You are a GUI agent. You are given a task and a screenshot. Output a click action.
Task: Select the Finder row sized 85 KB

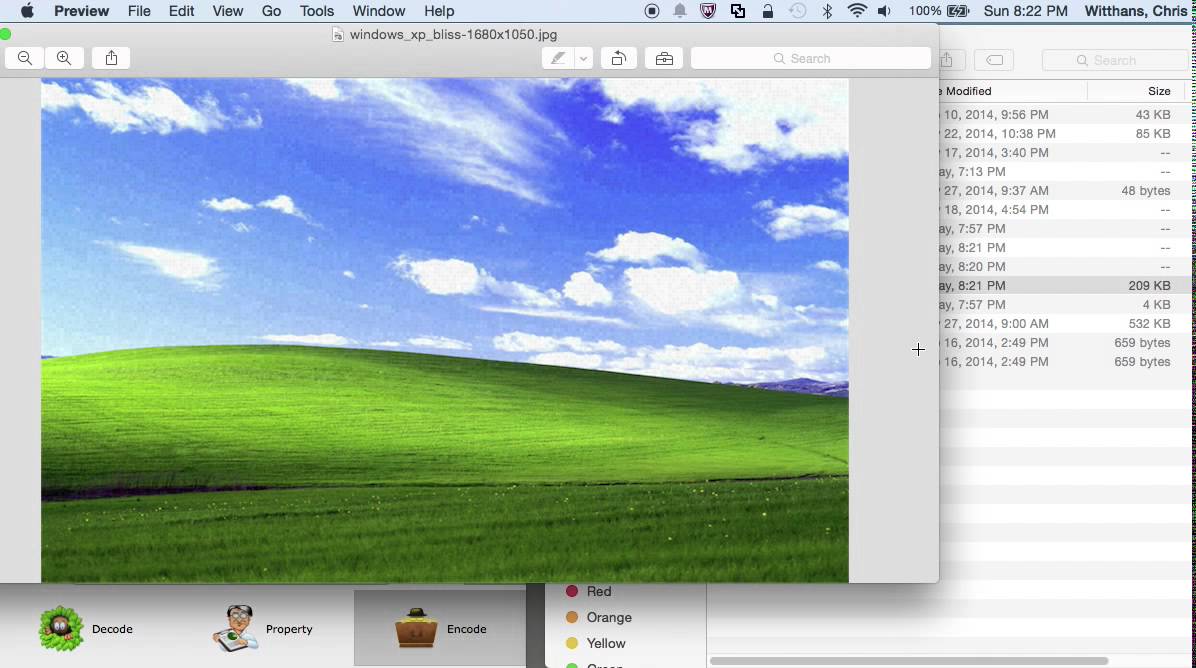click(x=1065, y=133)
